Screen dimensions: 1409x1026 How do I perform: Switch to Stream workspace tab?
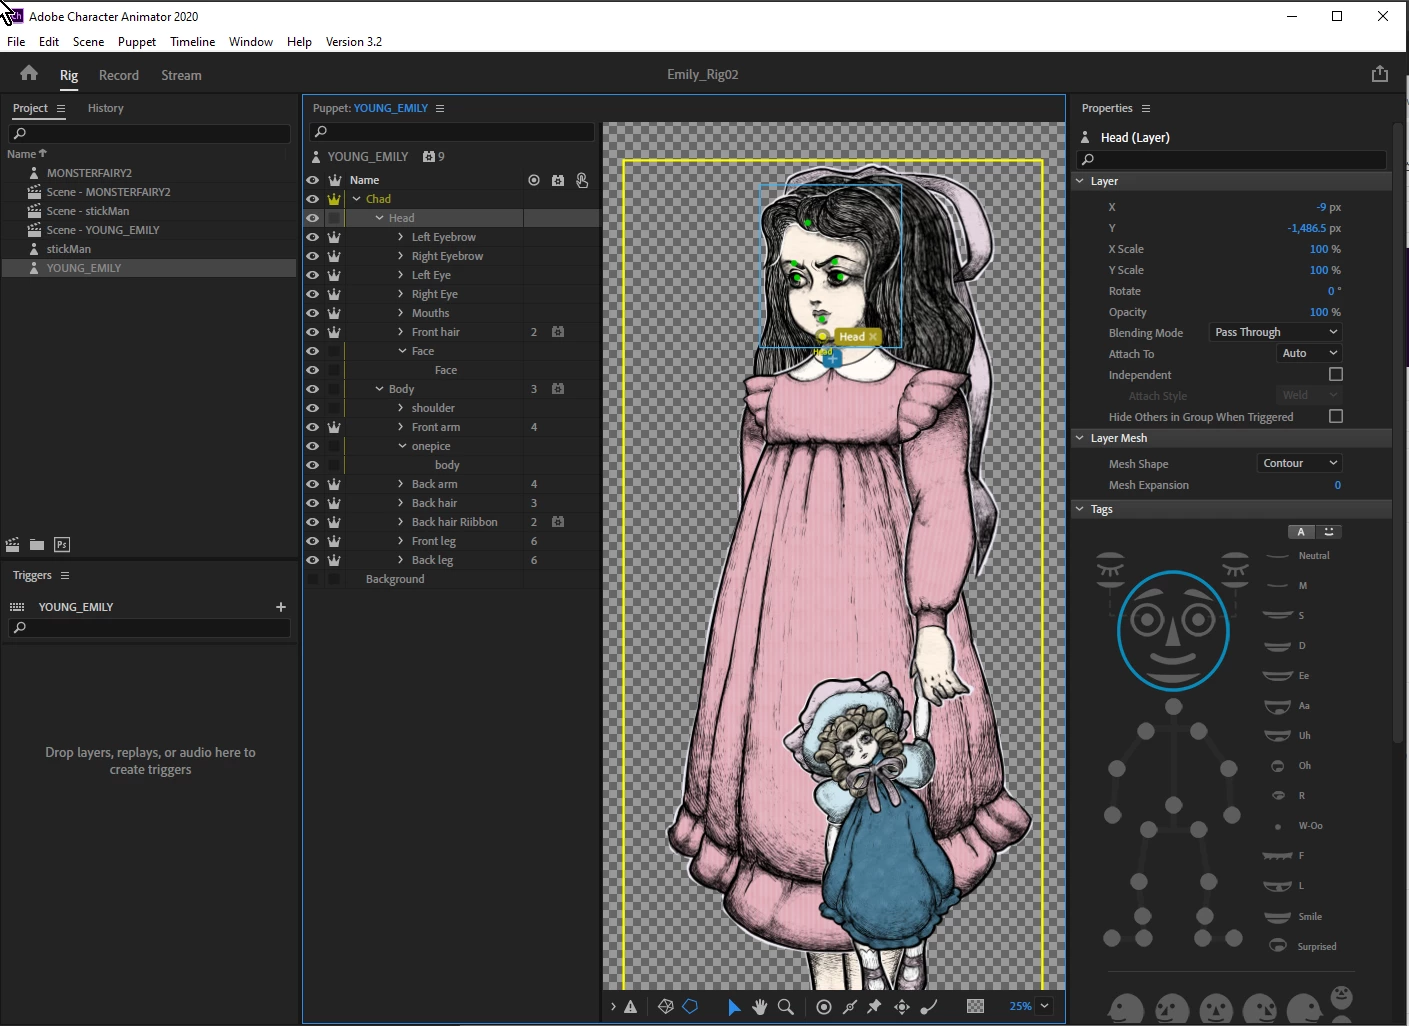click(x=181, y=75)
